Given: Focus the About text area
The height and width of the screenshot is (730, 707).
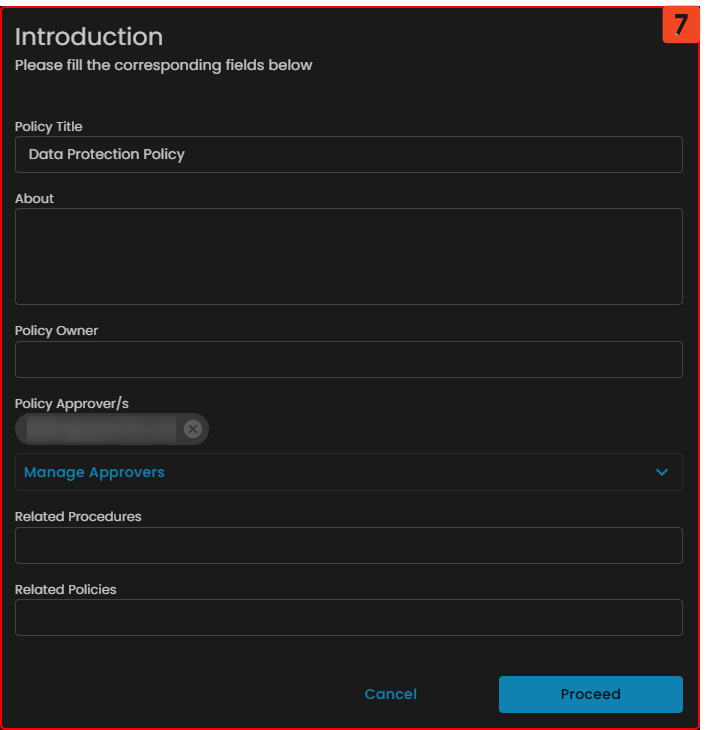Looking at the screenshot, I should pyautogui.click(x=348, y=256).
